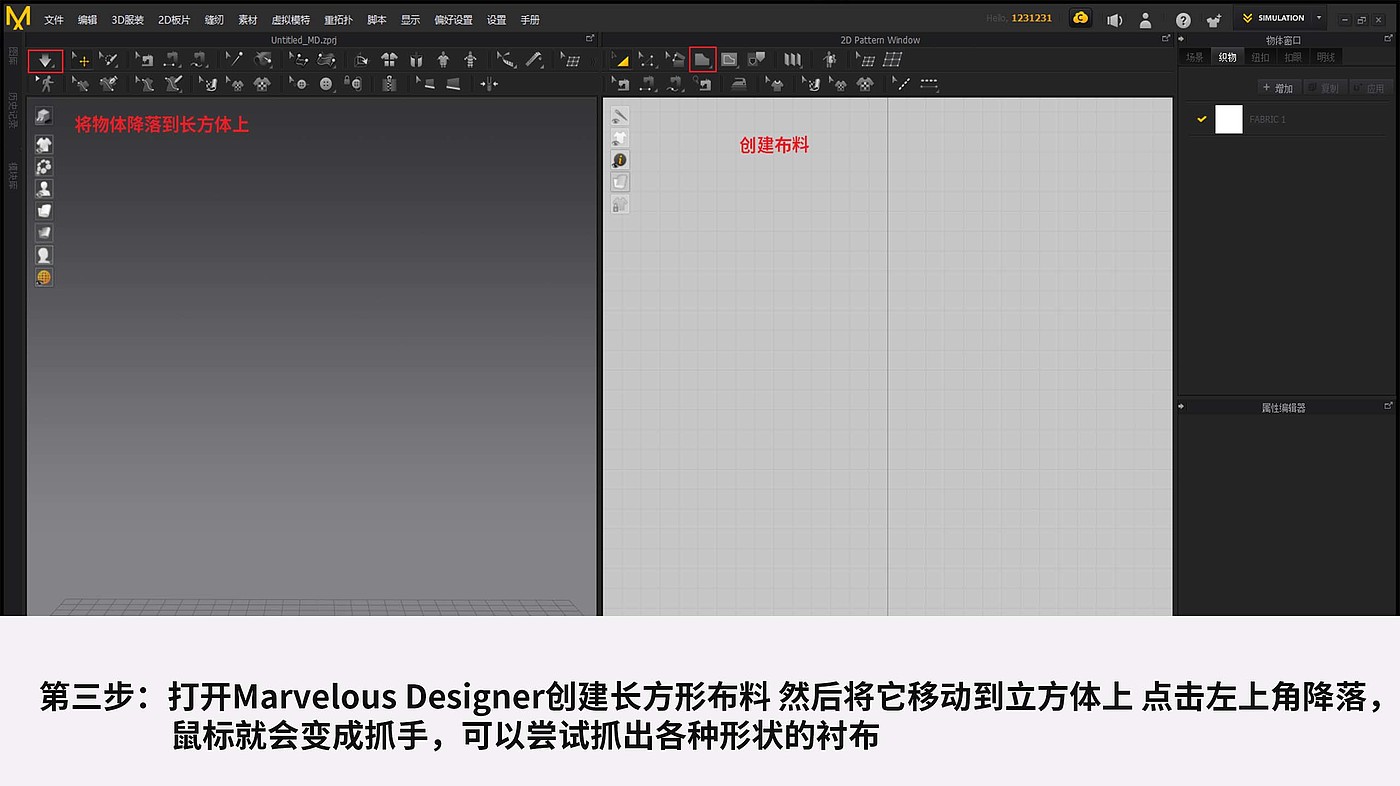Open the yellow cloud account icon
1400x786 pixels.
click(x=1080, y=18)
